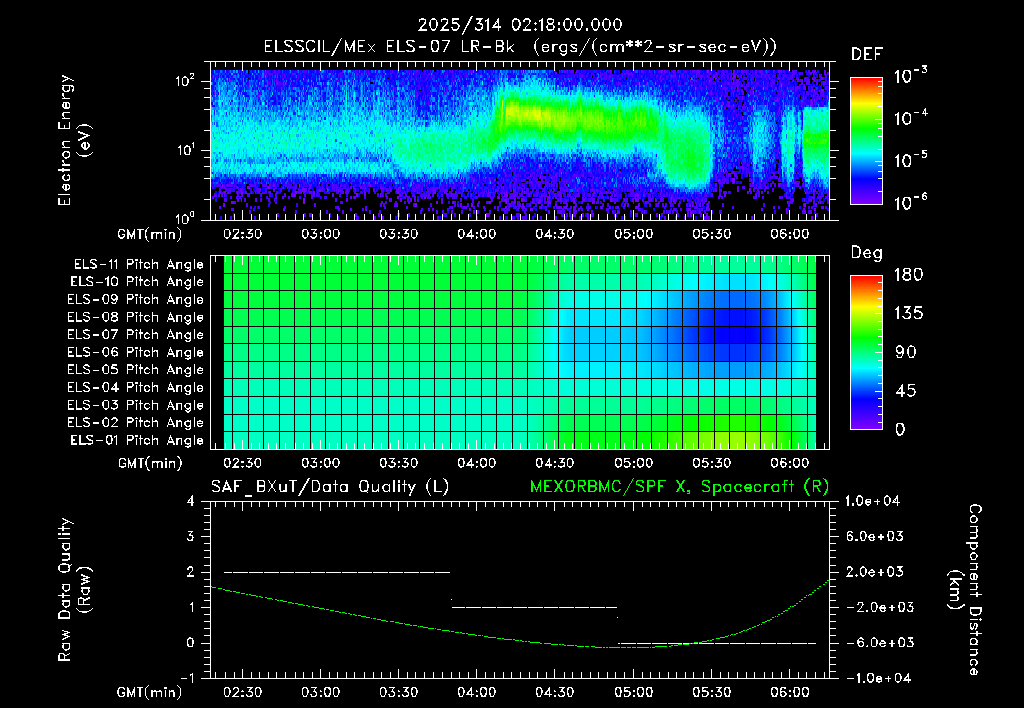This screenshot has height=708, width=1024.
Task: Click the ELS-09 Pitch Angle row label
Action: (x=136, y=300)
